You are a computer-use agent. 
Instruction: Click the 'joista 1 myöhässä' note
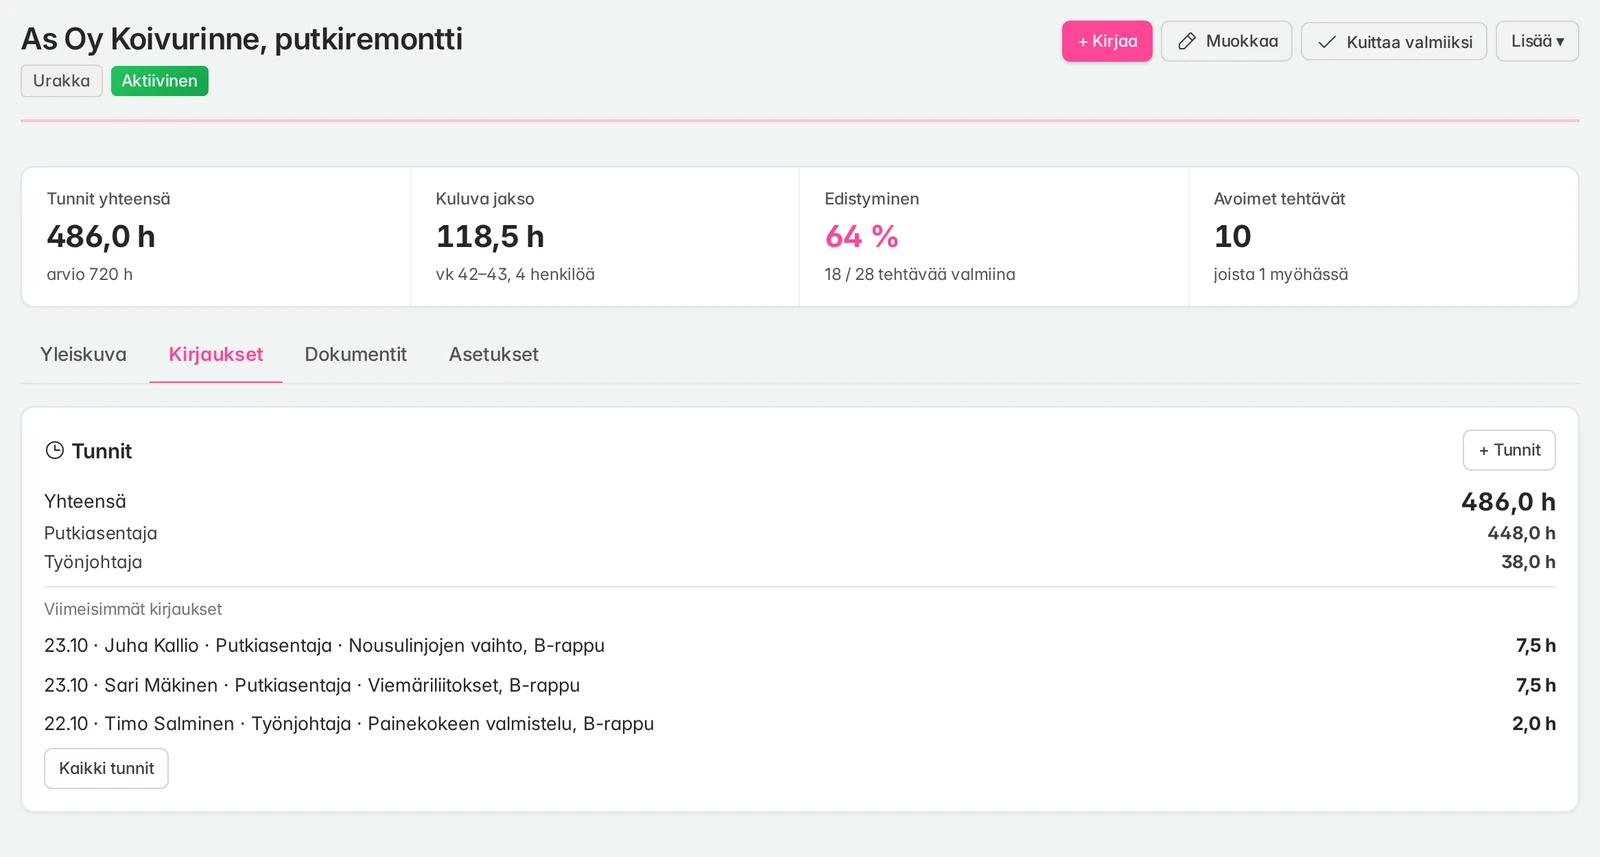point(1281,274)
